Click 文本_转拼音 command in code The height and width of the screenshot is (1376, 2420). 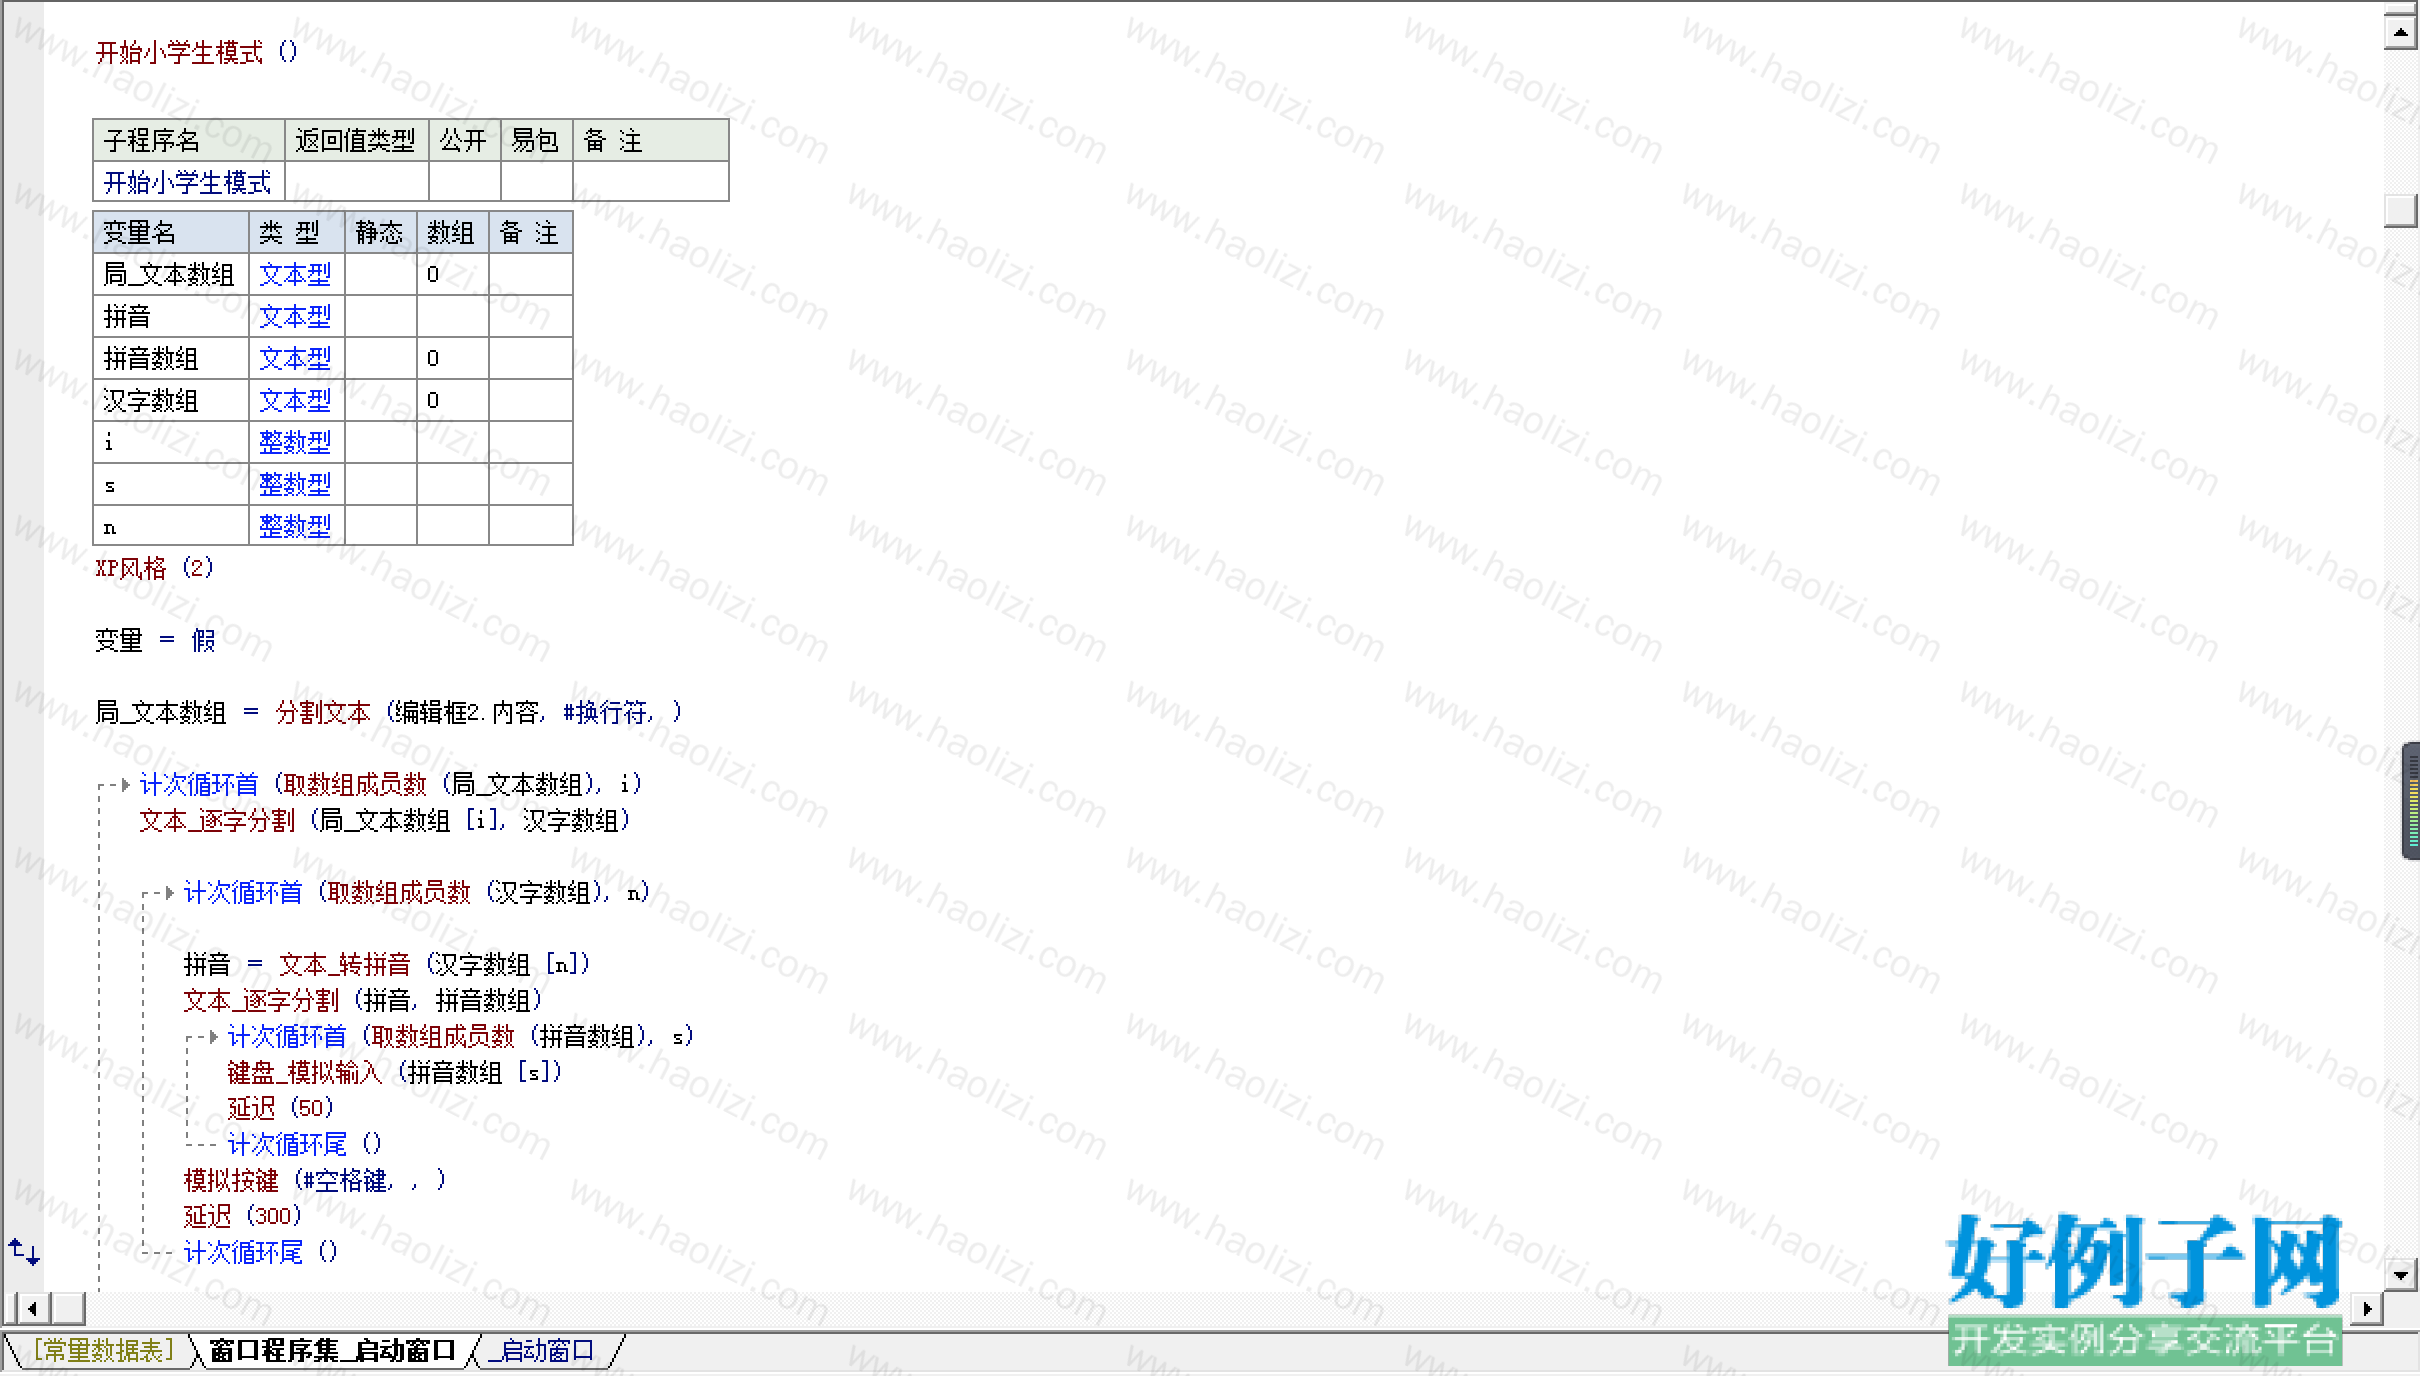[344, 965]
